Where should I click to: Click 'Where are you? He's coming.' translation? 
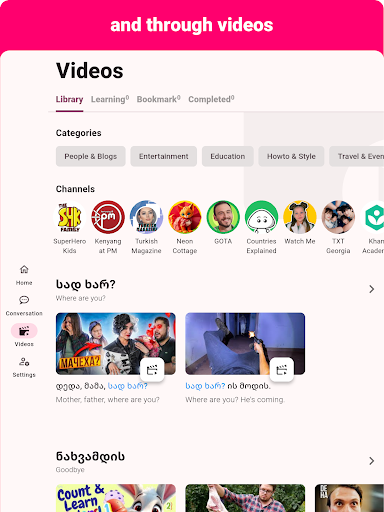tap(235, 399)
